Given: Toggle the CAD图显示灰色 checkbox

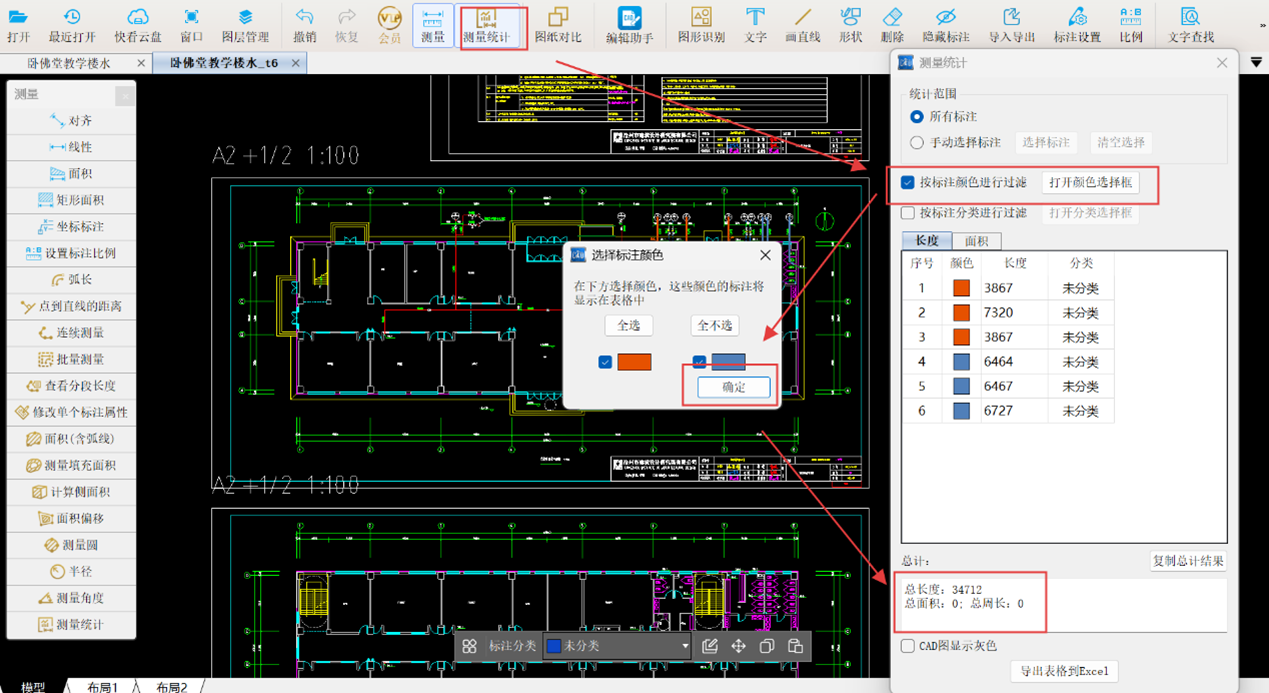Looking at the screenshot, I should tap(908, 646).
